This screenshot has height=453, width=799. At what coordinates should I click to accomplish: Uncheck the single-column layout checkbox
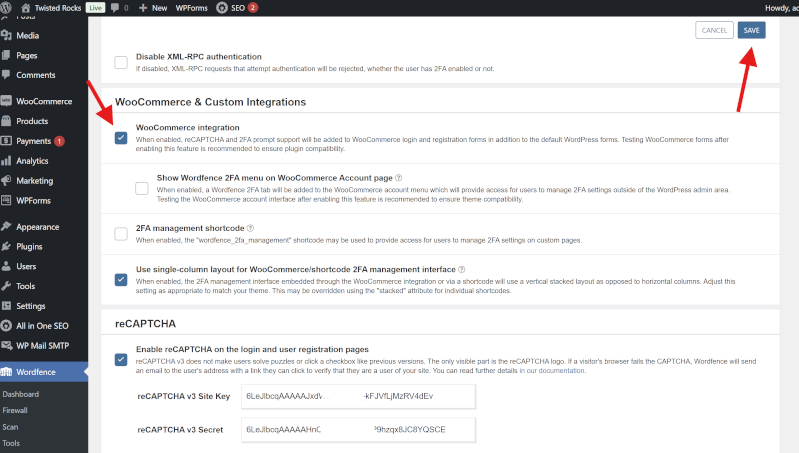click(121, 280)
